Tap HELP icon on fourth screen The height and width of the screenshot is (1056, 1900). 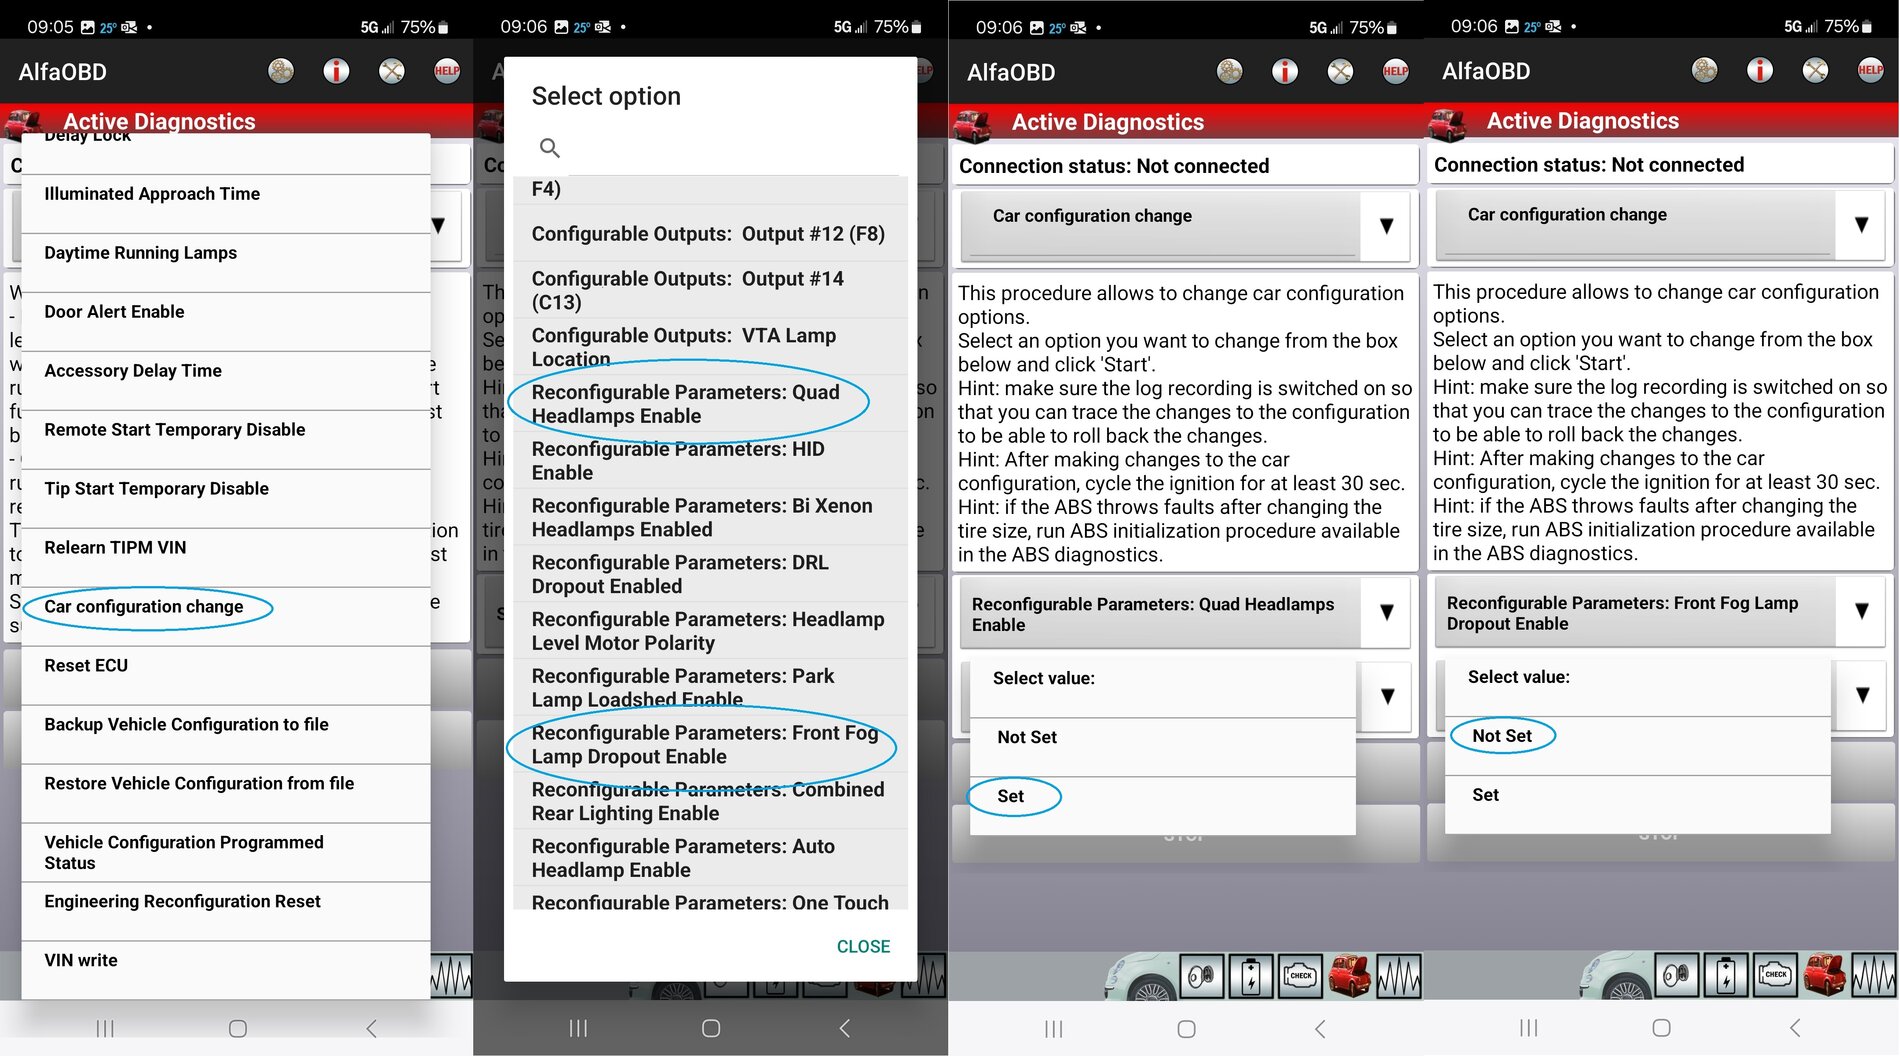tap(1870, 70)
